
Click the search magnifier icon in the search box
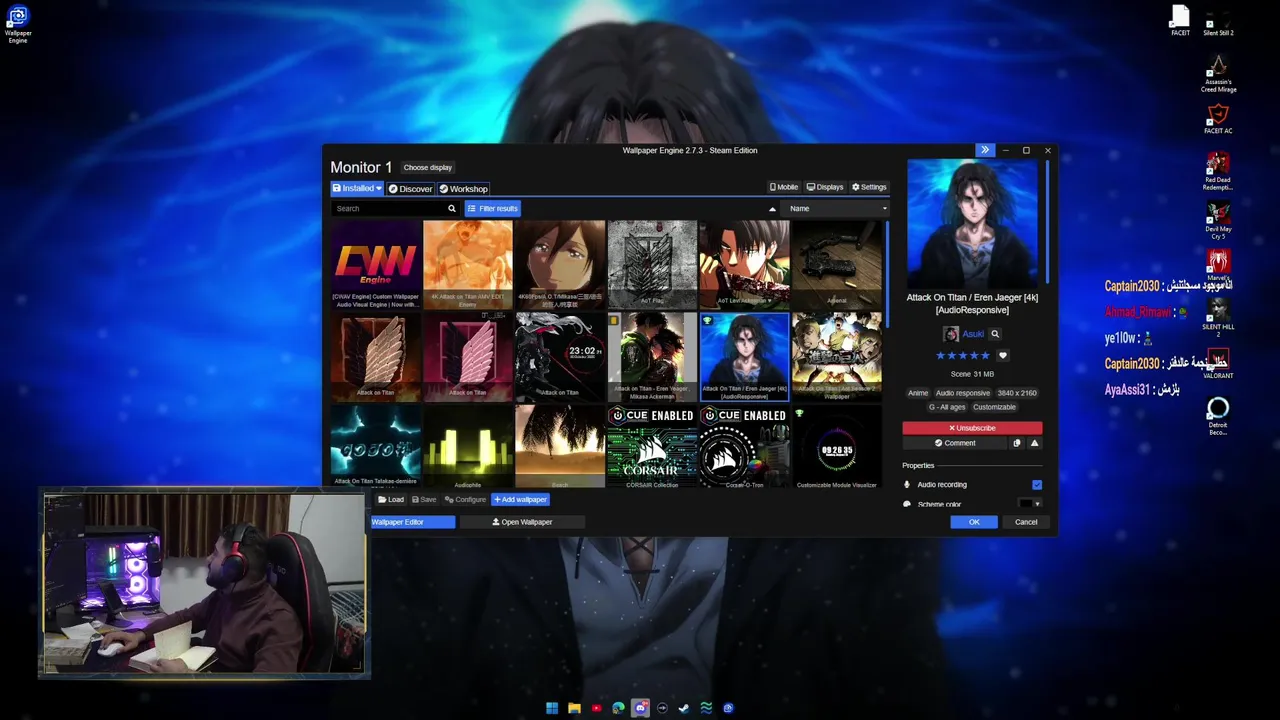point(451,208)
